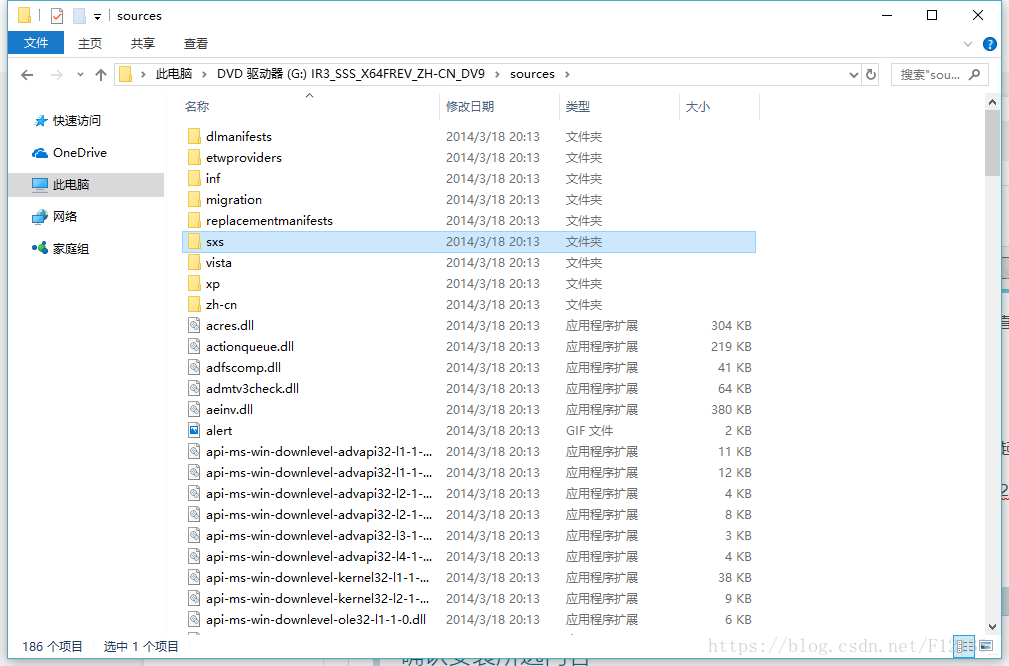Click the Refresh button in address bar

click(871, 75)
